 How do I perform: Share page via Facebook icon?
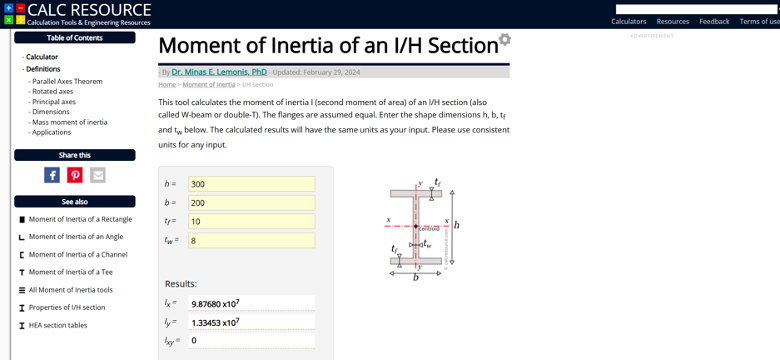pos(52,175)
